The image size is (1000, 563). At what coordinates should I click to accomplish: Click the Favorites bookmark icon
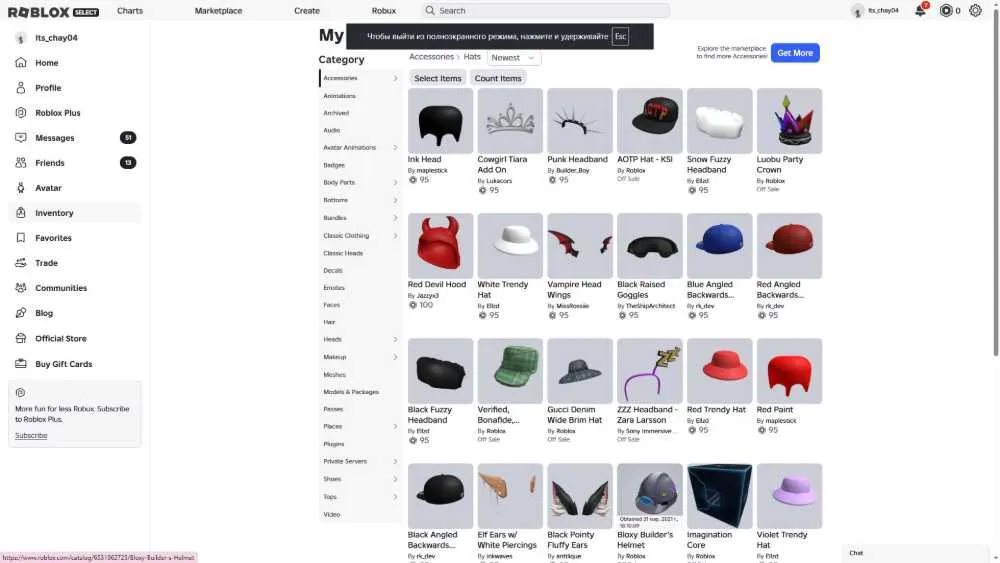21,238
